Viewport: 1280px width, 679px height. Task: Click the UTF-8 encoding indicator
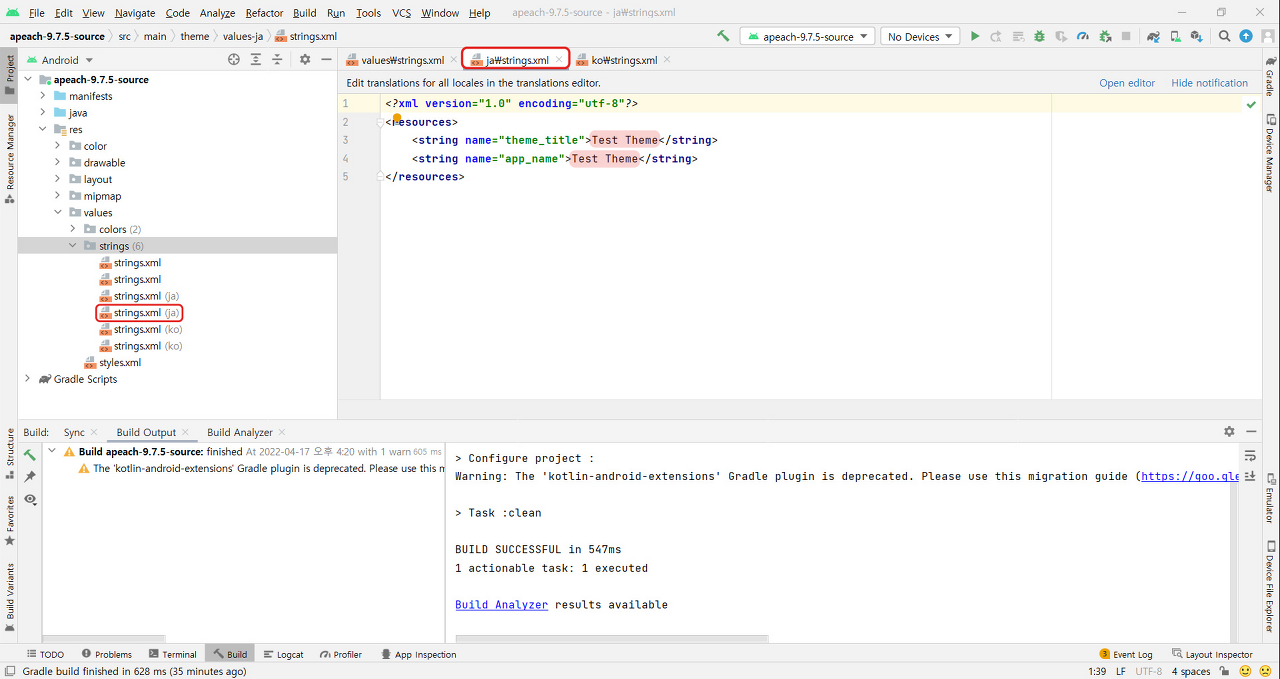[x=1148, y=671]
